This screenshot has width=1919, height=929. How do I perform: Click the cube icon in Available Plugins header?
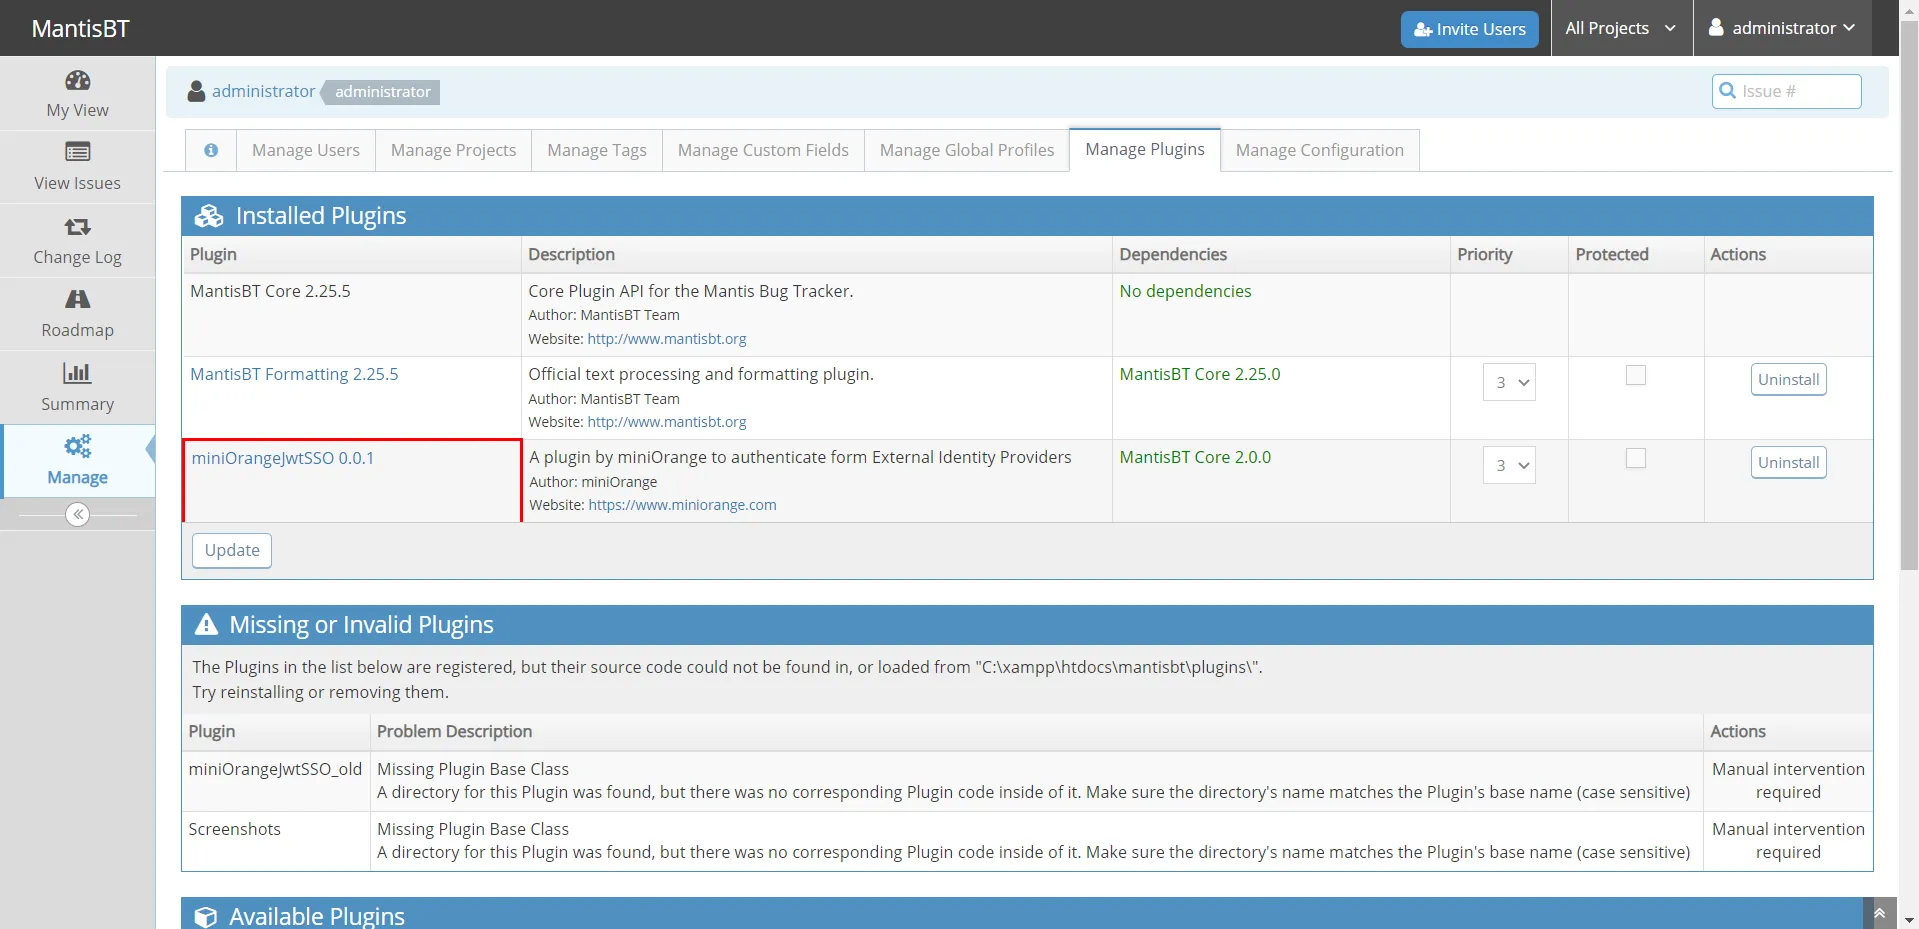coord(206,916)
